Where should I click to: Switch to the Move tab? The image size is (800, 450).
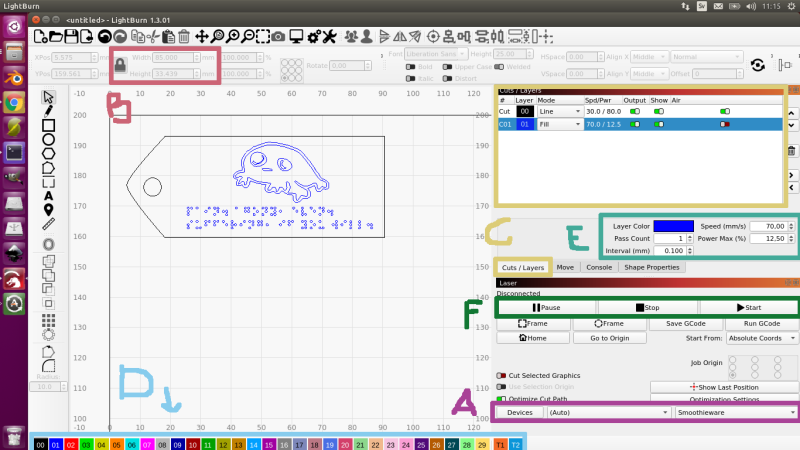[565, 267]
